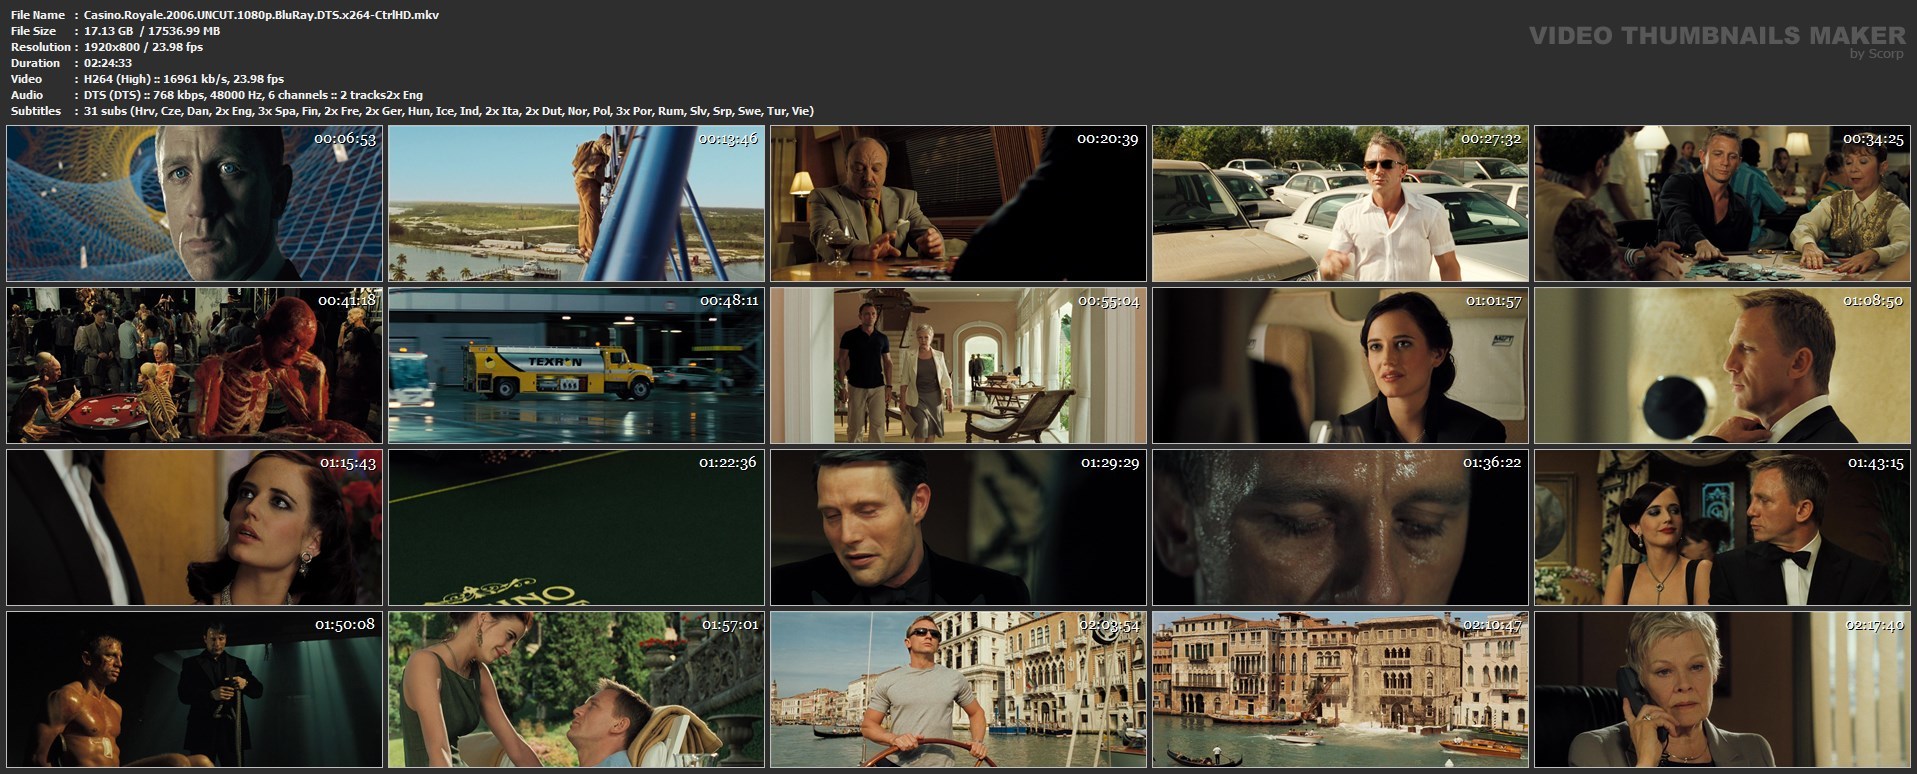Open the skeleton exhibit thumbnail at 00:41:18

[x=195, y=366]
